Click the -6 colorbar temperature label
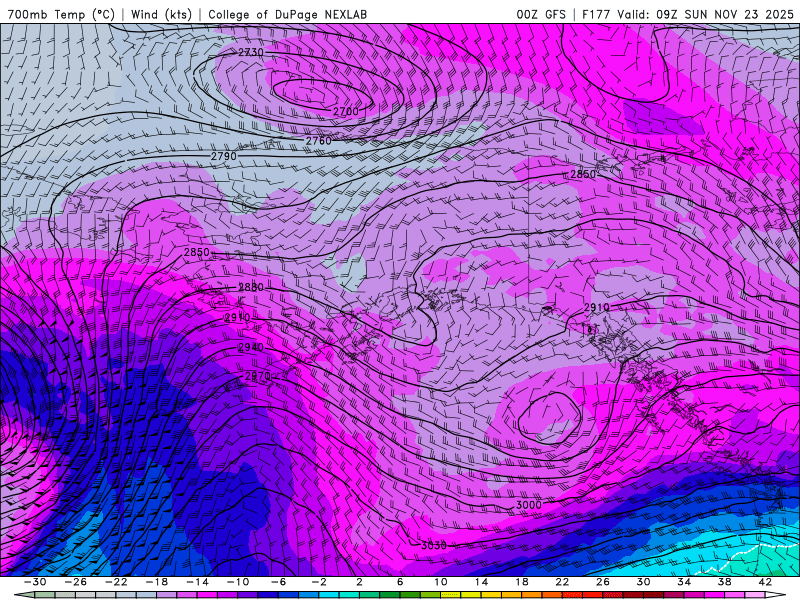This screenshot has width=800, height=600. pos(279,582)
